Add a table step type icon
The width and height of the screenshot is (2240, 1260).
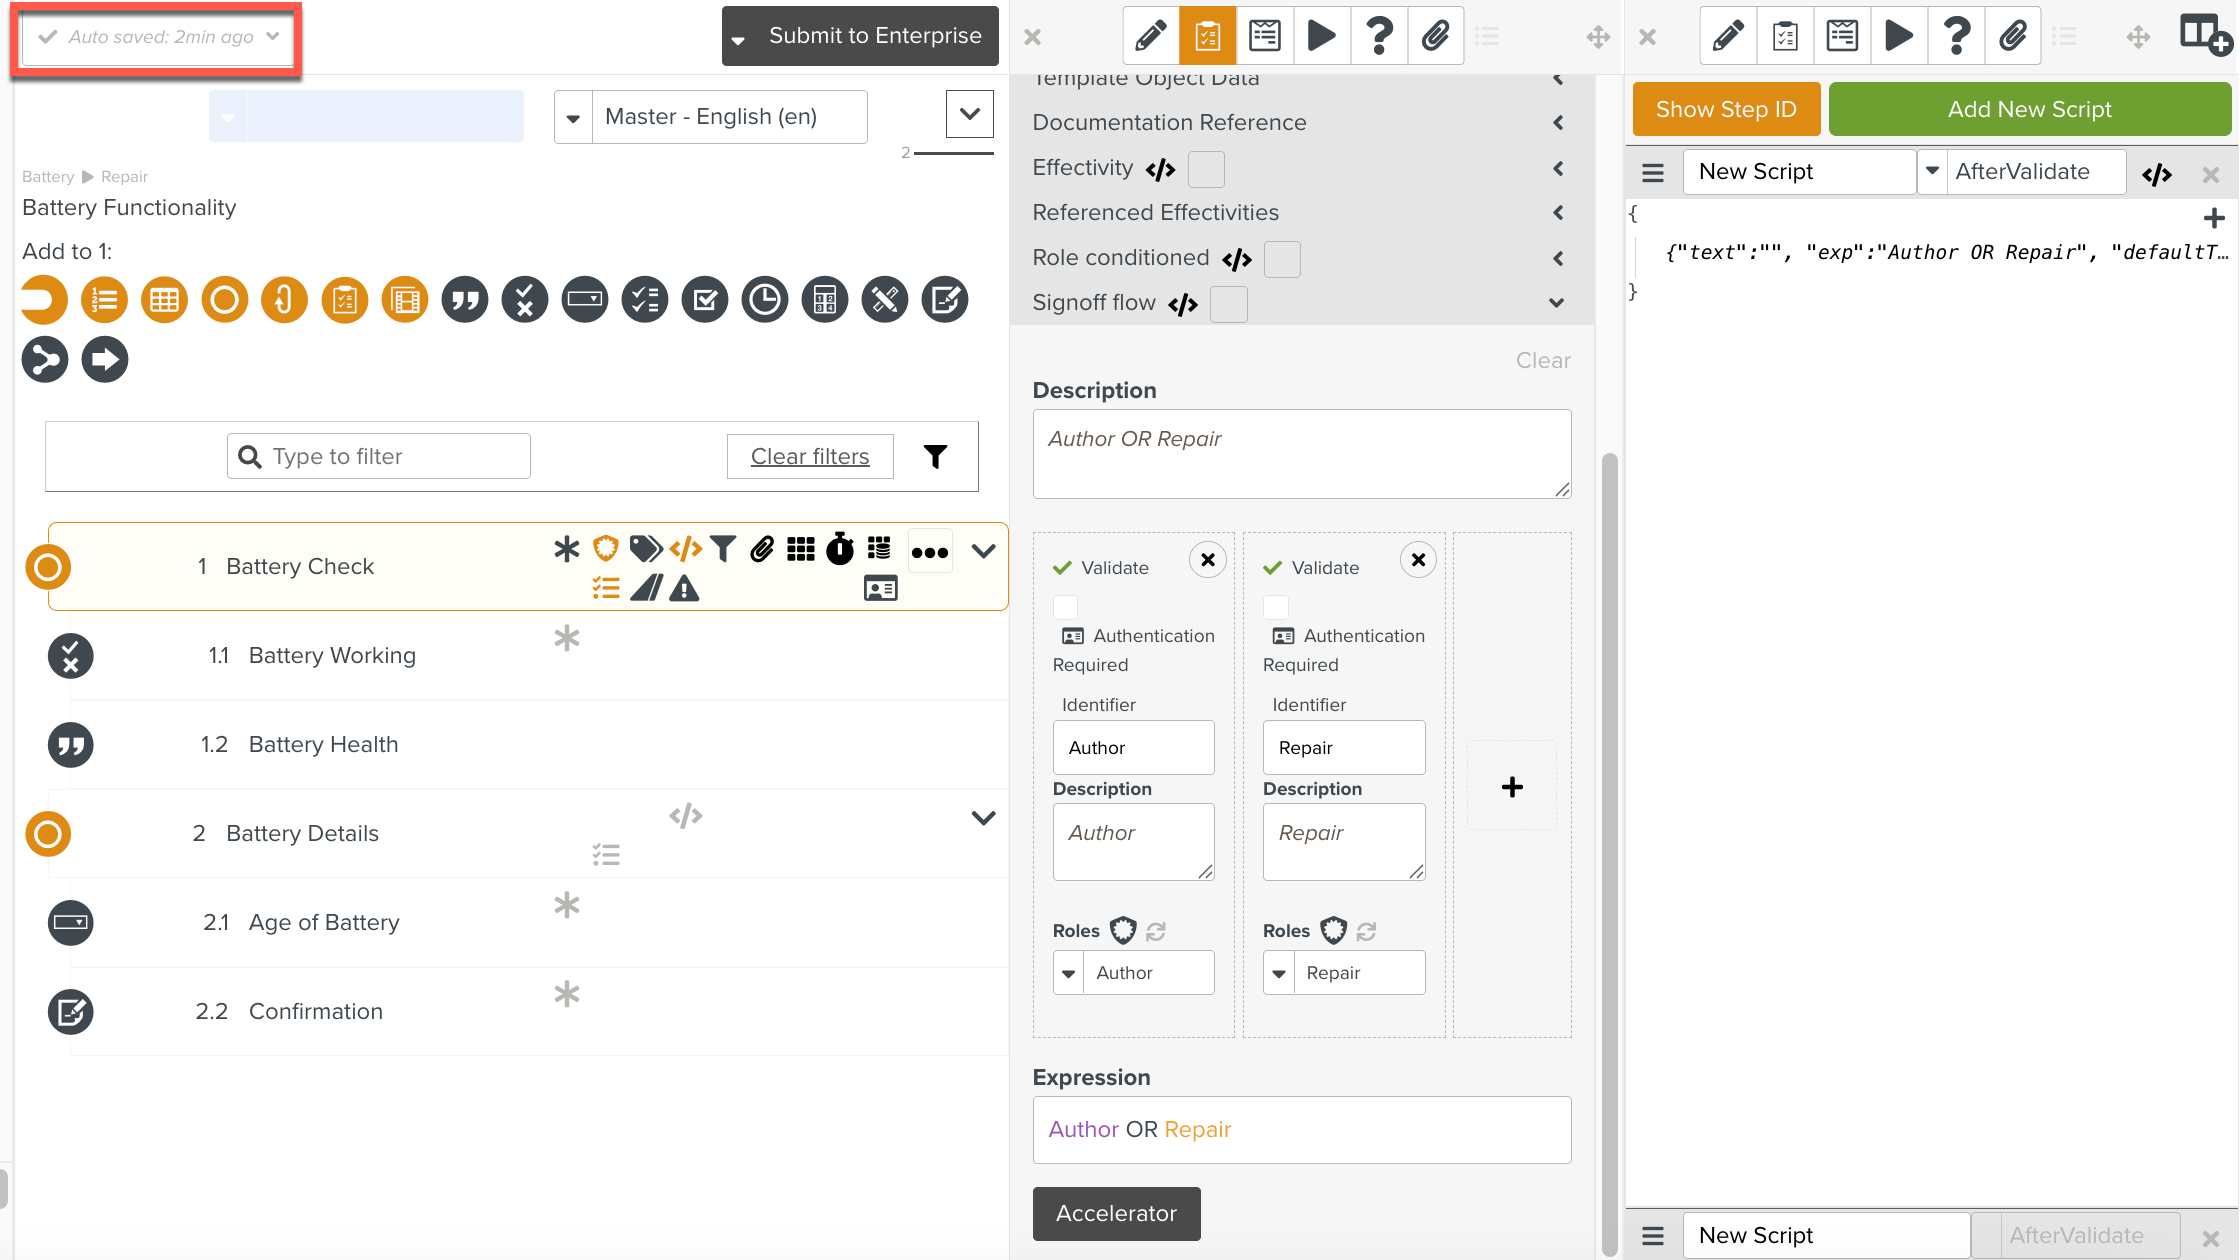pyautogui.click(x=165, y=300)
